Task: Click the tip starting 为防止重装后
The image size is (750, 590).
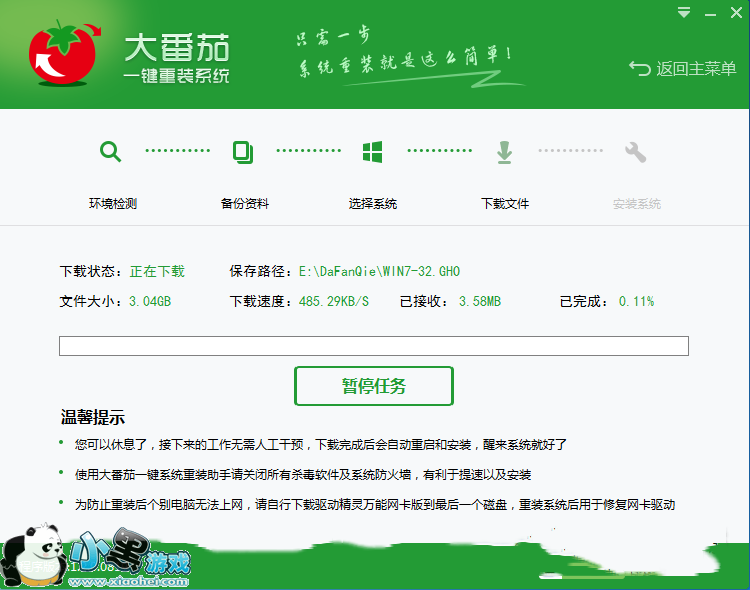Action: pyautogui.click(x=375, y=504)
